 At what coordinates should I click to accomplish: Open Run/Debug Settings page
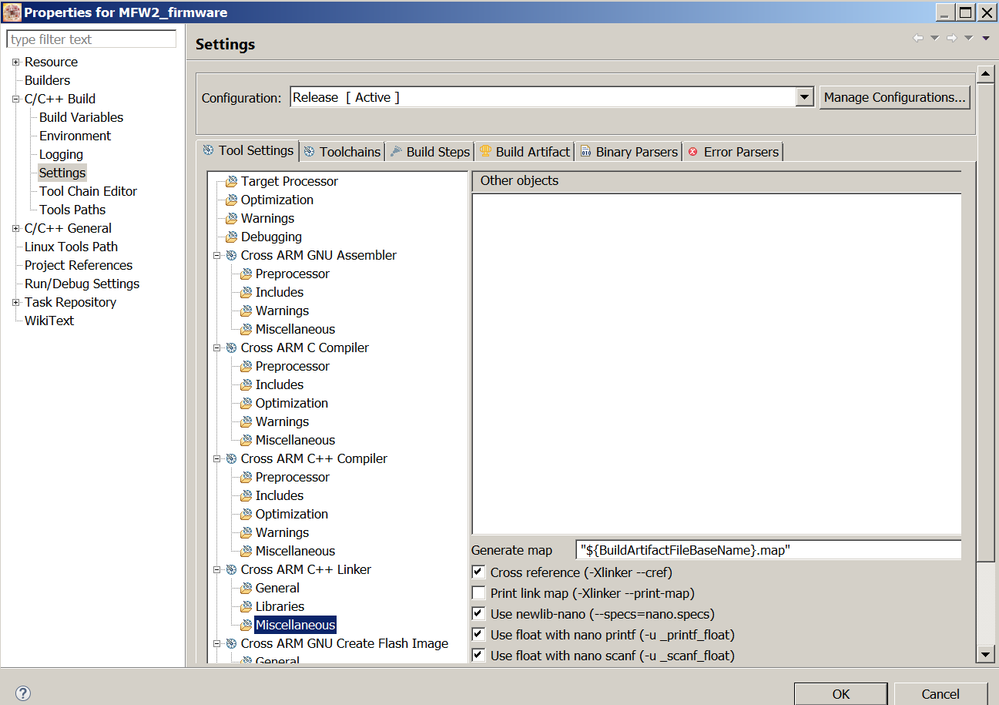pos(82,283)
